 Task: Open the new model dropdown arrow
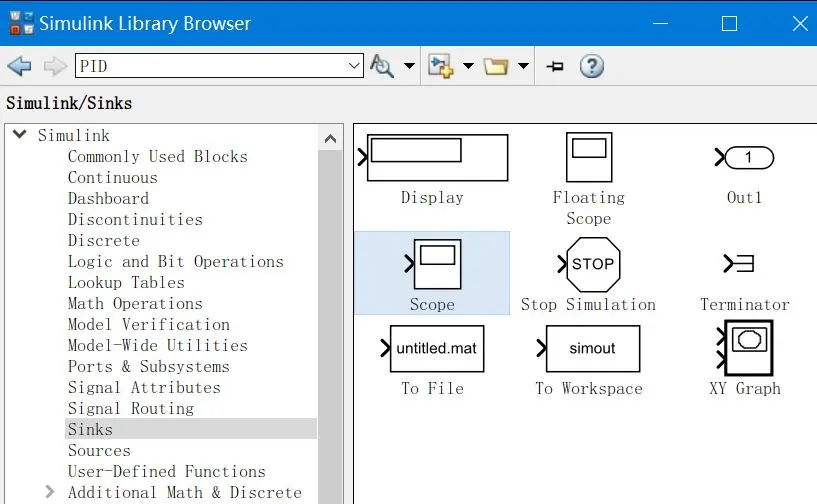click(x=468, y=66)
